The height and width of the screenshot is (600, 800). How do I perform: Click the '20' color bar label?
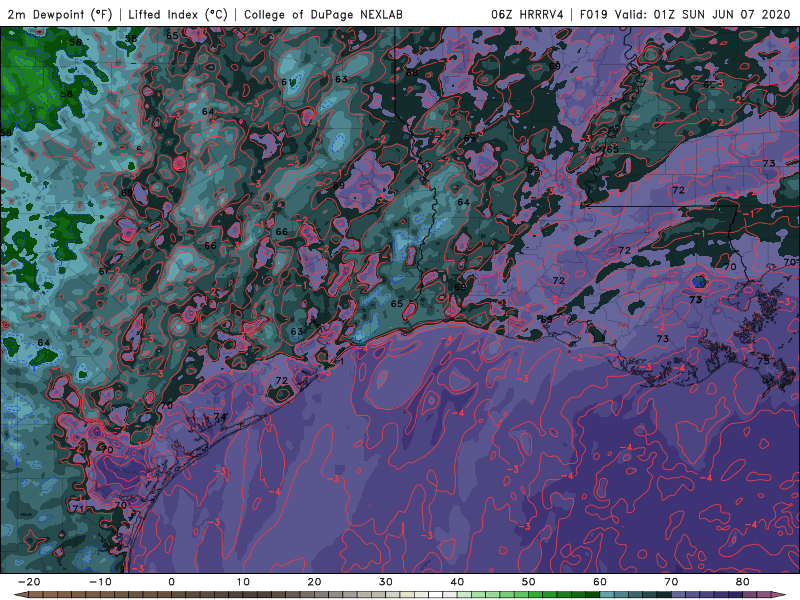pos(314,582)
